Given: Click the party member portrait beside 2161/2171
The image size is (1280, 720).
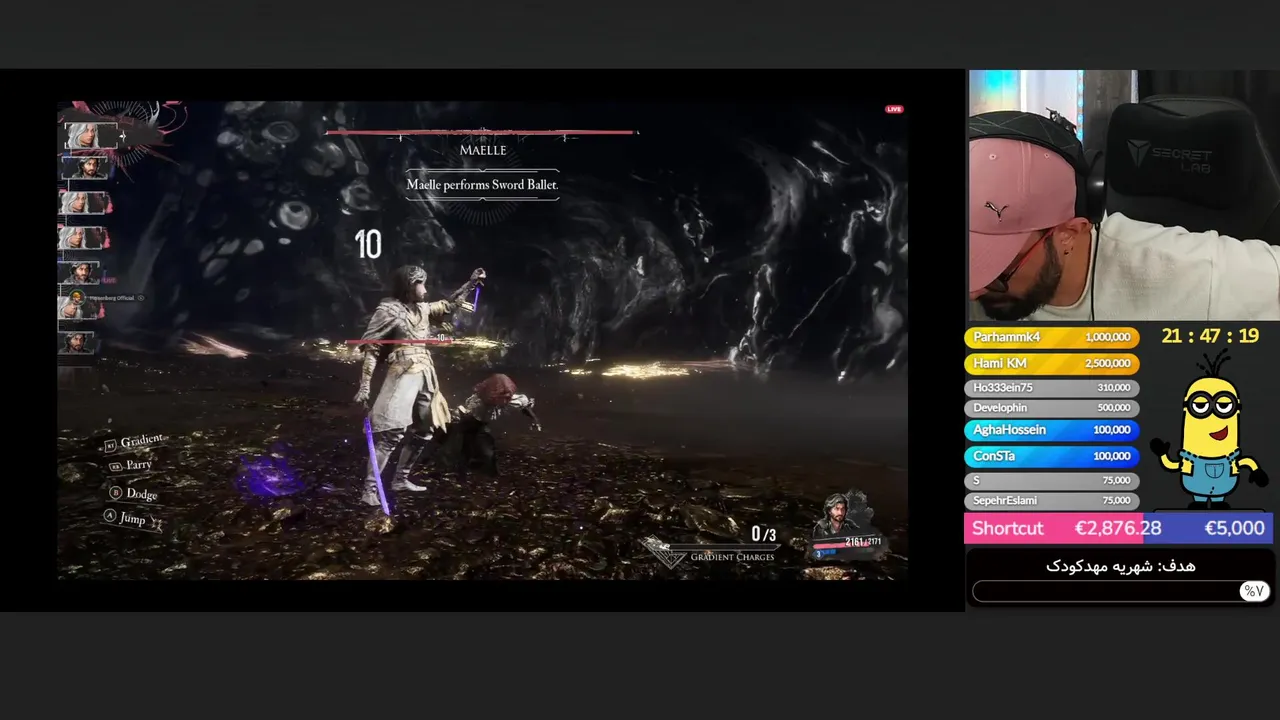Looking at the screenshot, I should coord(835,516).
